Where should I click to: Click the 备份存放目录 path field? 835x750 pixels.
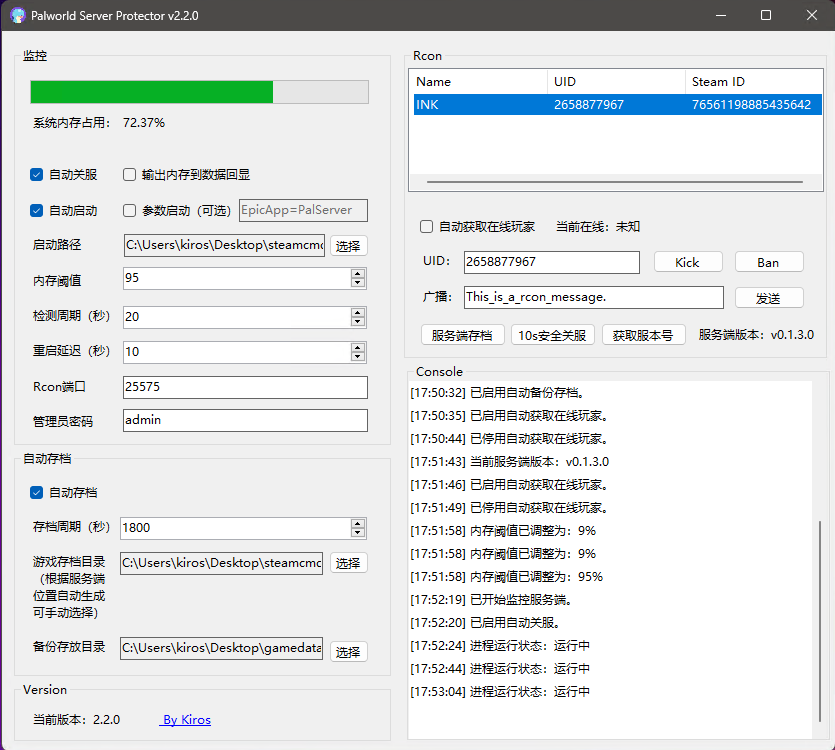click(x=222, y=648)
